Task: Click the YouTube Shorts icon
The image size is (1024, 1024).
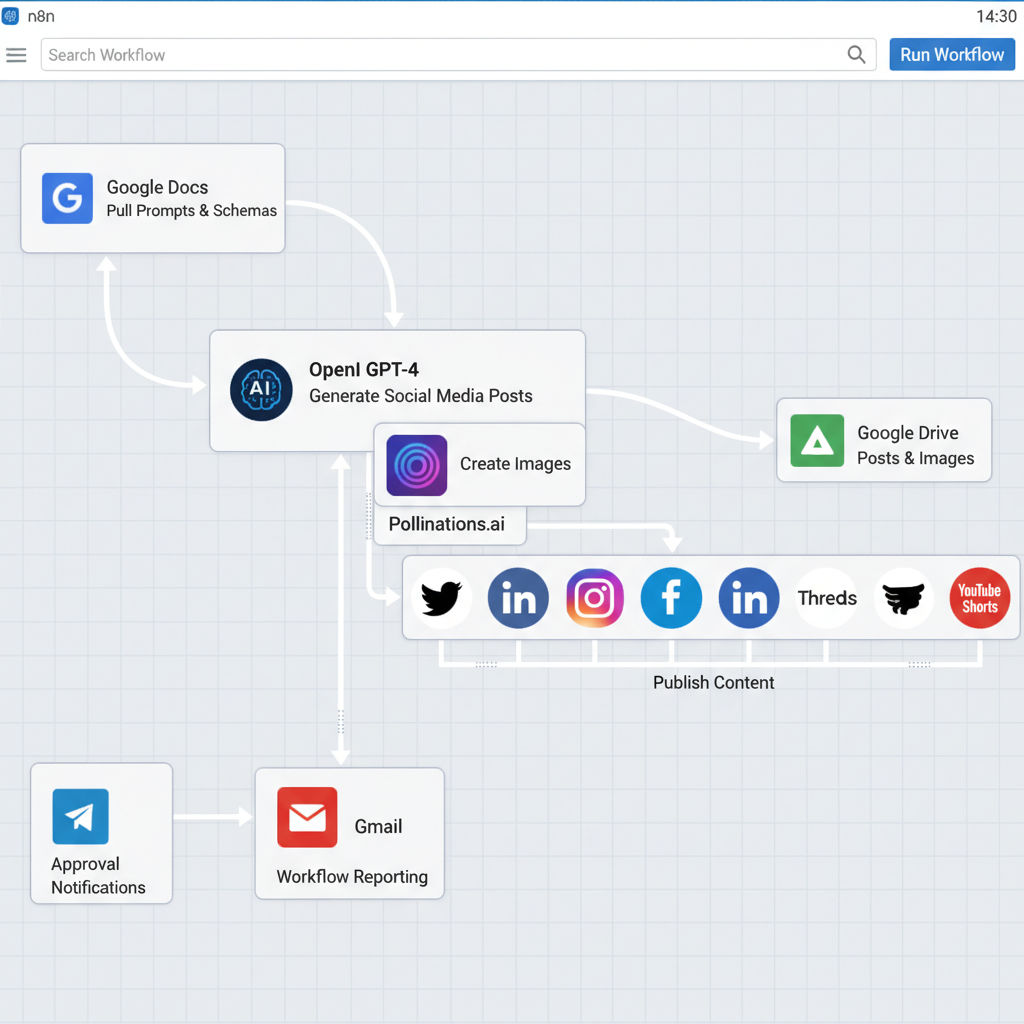Action: click(979, 599)
